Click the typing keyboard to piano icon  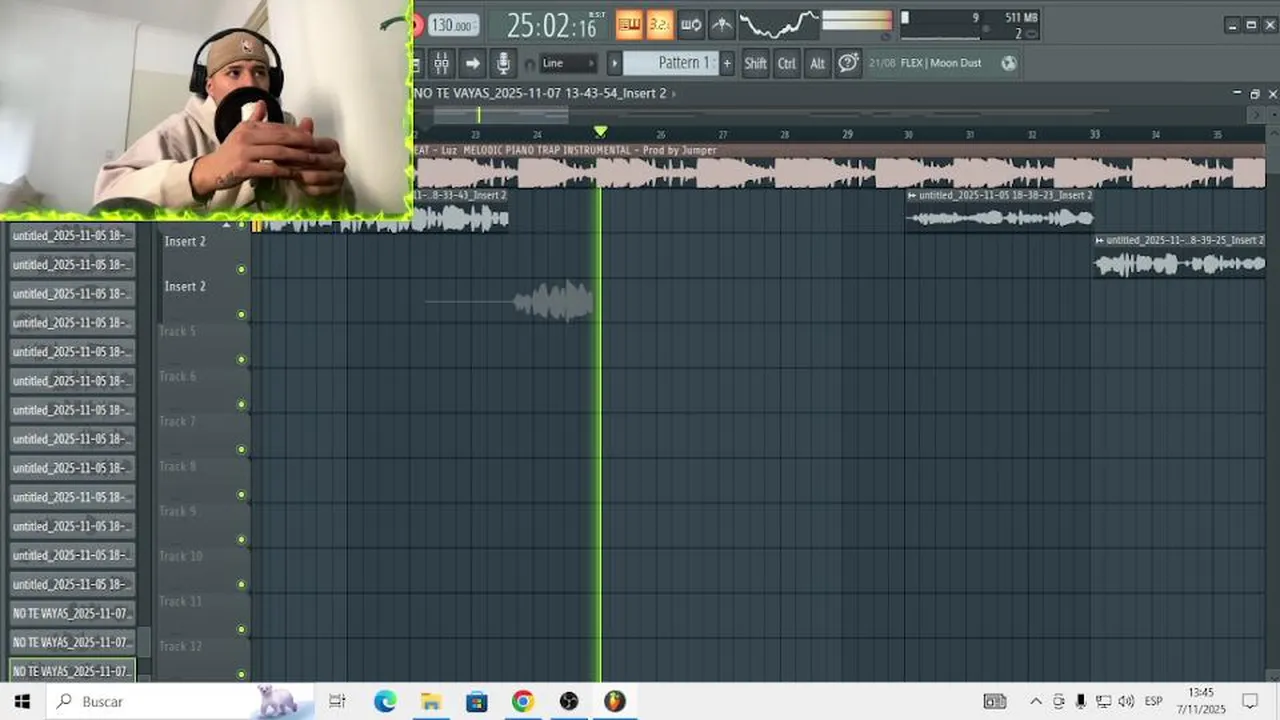pos(629,24)
